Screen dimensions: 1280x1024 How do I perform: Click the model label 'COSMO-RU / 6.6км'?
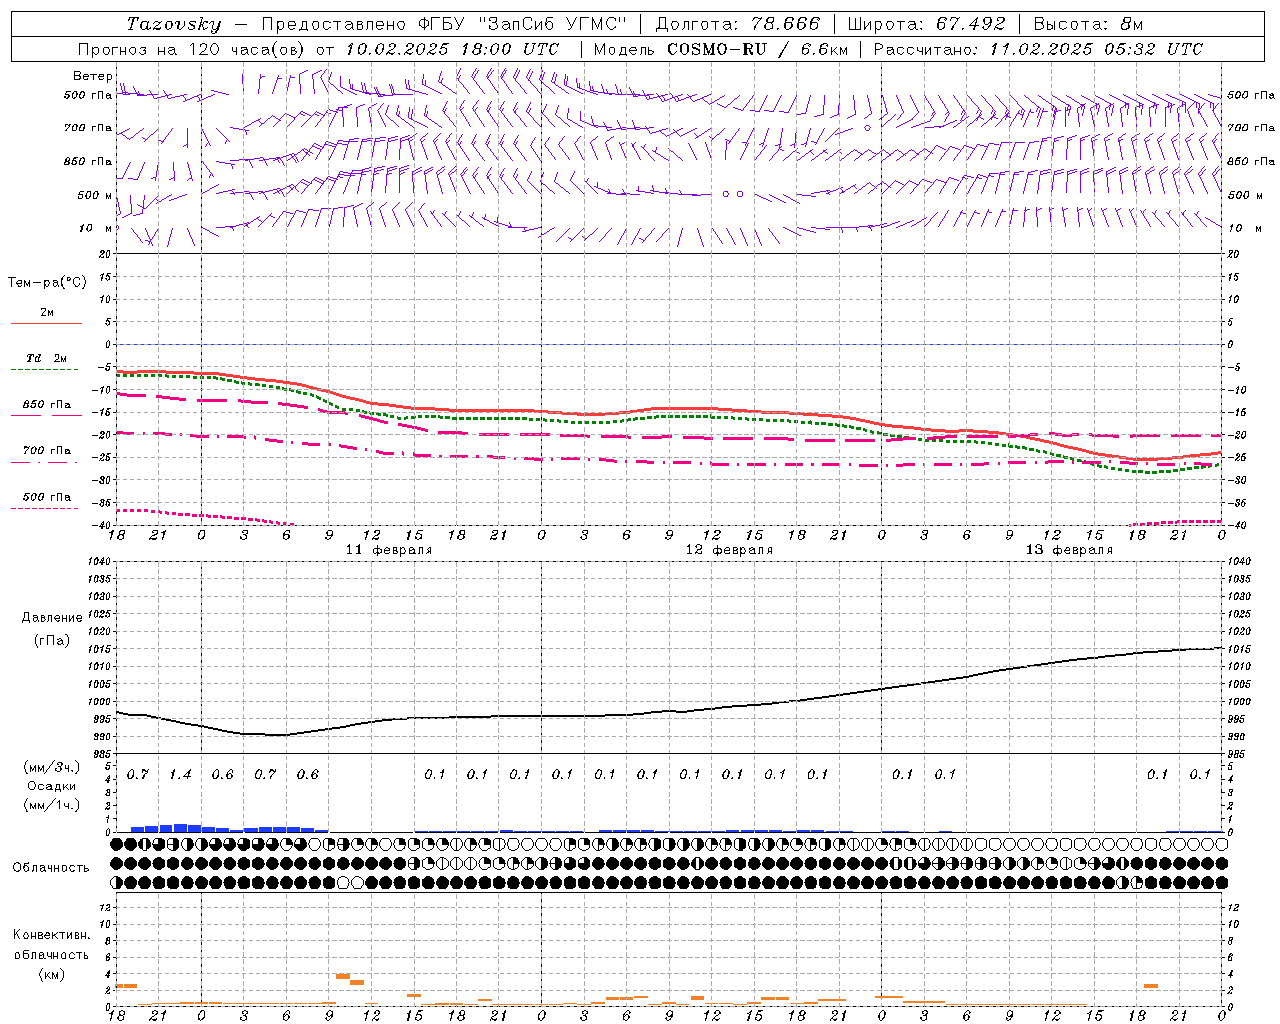[758, 49]
